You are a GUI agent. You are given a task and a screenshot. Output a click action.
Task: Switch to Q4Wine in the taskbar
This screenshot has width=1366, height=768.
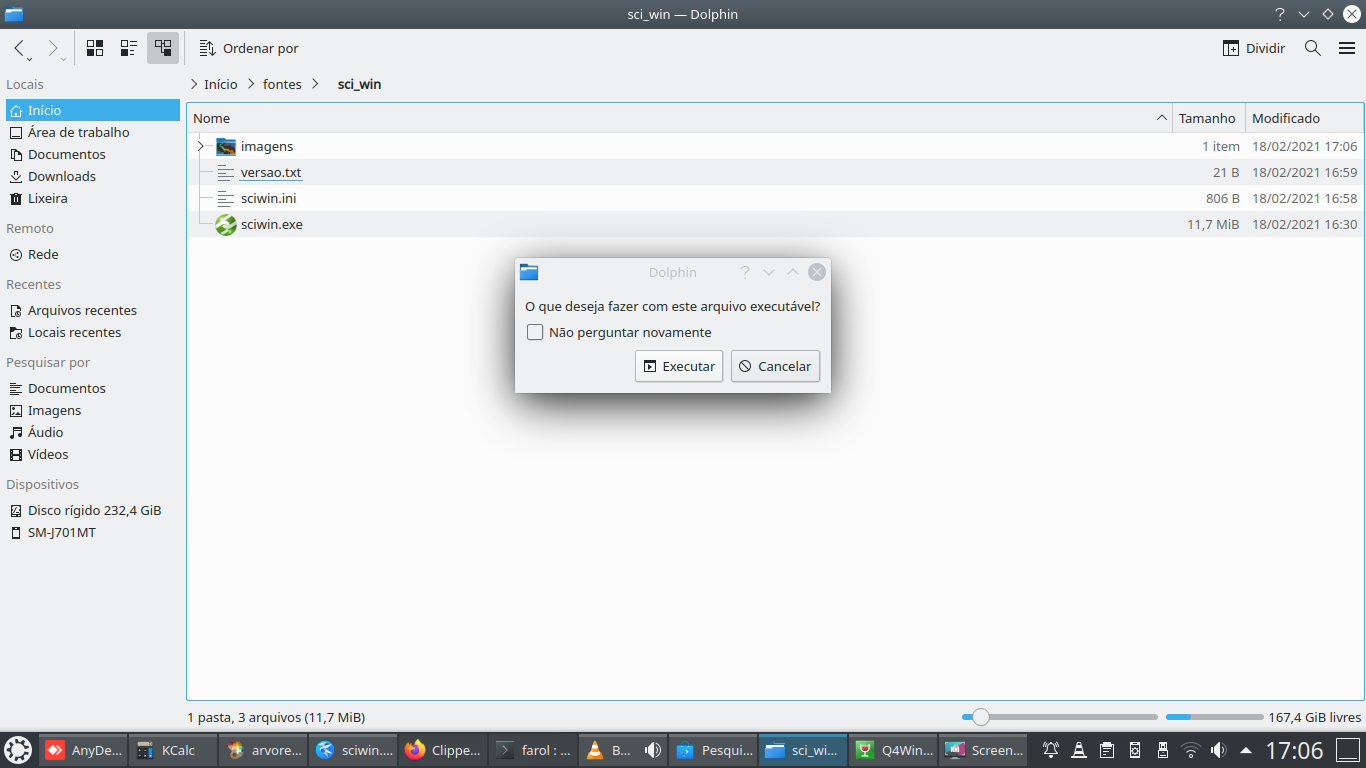click(894, 750)
